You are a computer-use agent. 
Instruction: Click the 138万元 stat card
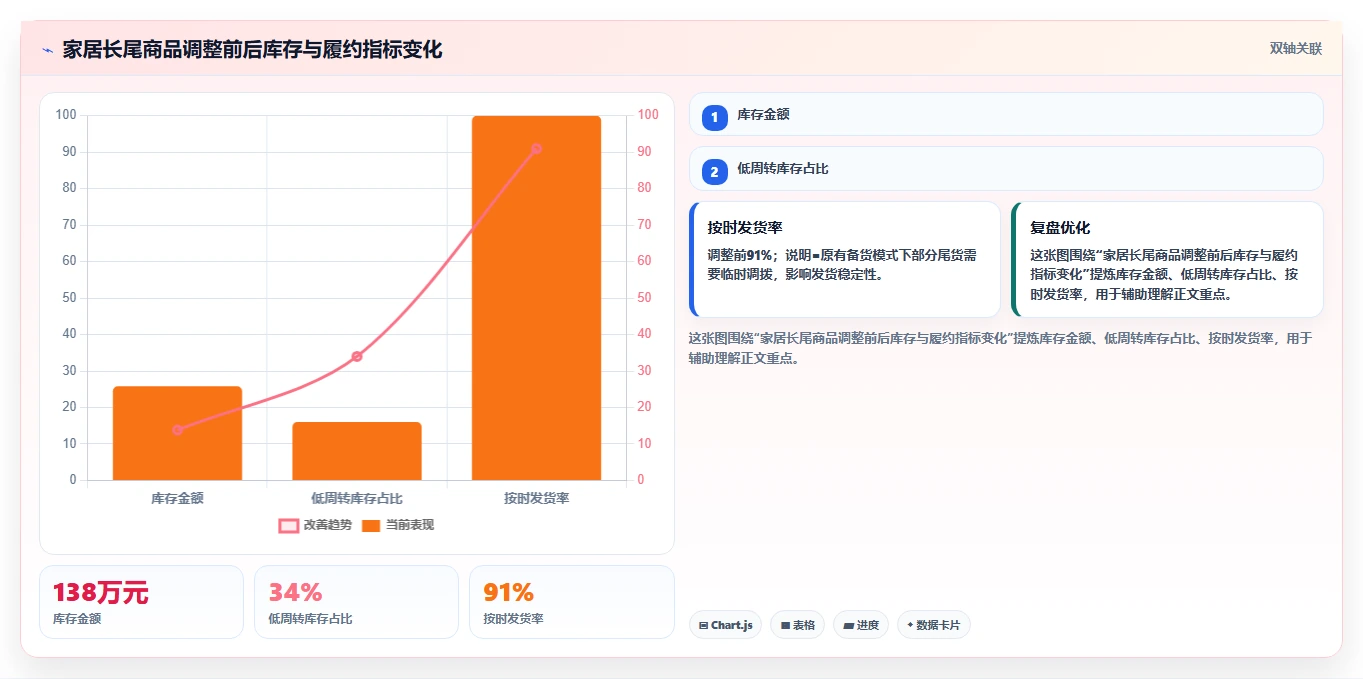[x=141, y=602]
